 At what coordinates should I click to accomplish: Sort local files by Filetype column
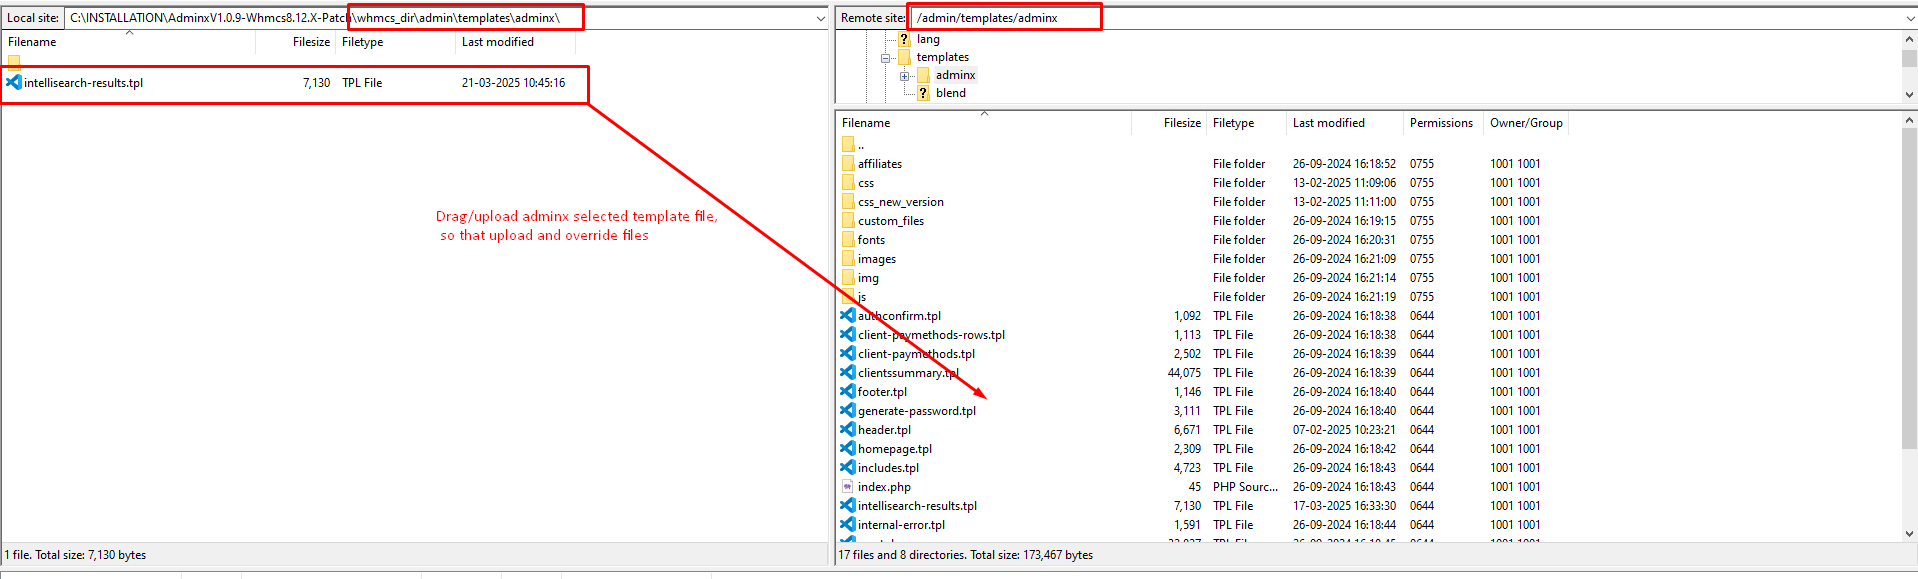(x=362, y=42)
